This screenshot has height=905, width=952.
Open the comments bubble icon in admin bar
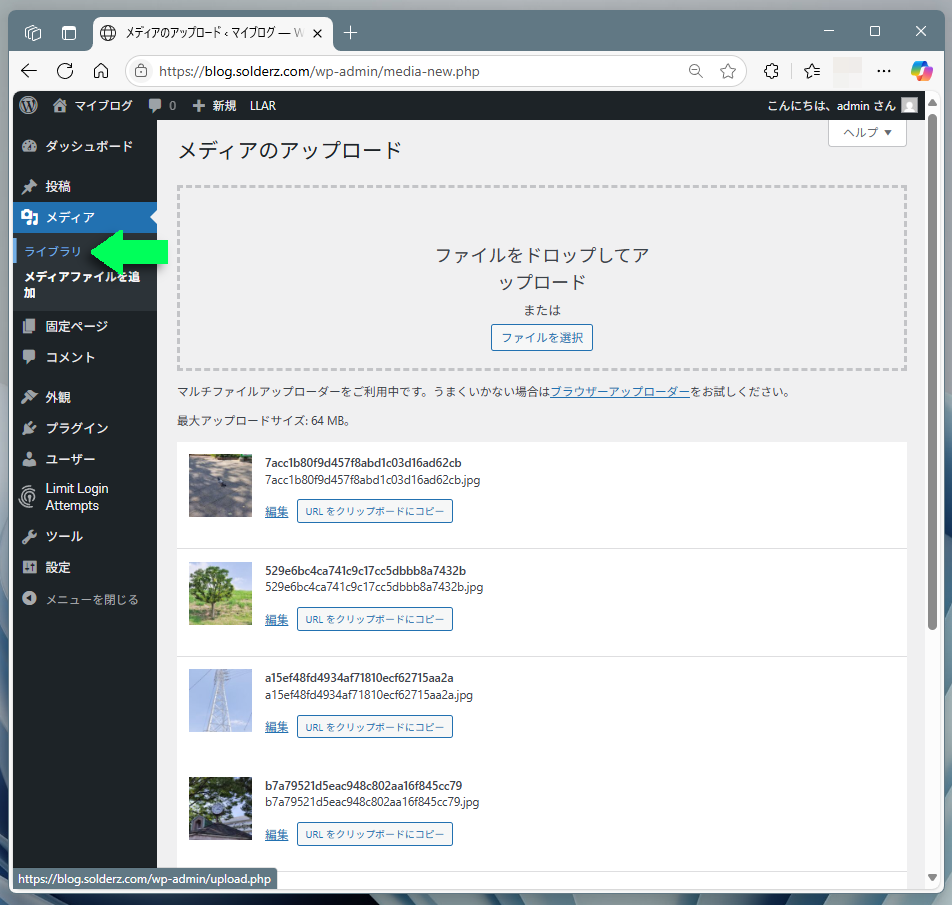click(161, 105)
